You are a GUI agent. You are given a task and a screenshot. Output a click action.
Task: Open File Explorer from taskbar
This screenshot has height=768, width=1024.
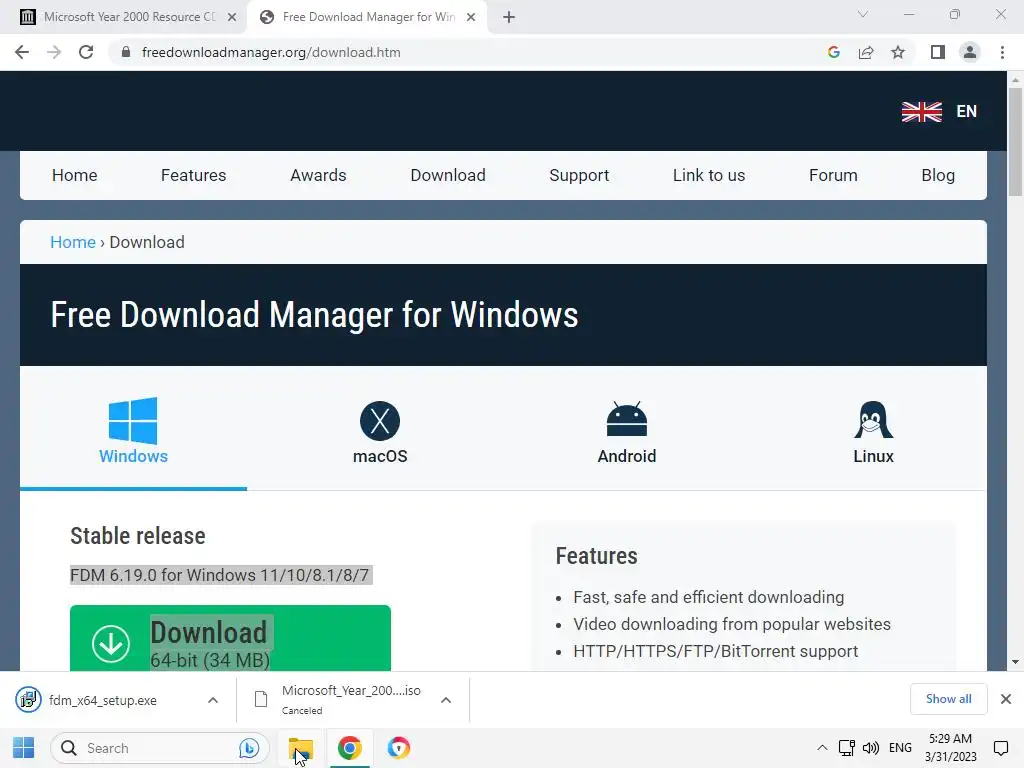300,748
